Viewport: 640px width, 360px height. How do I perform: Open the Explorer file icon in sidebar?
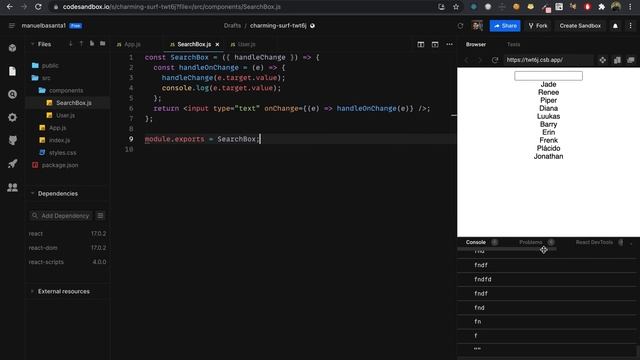12,71
